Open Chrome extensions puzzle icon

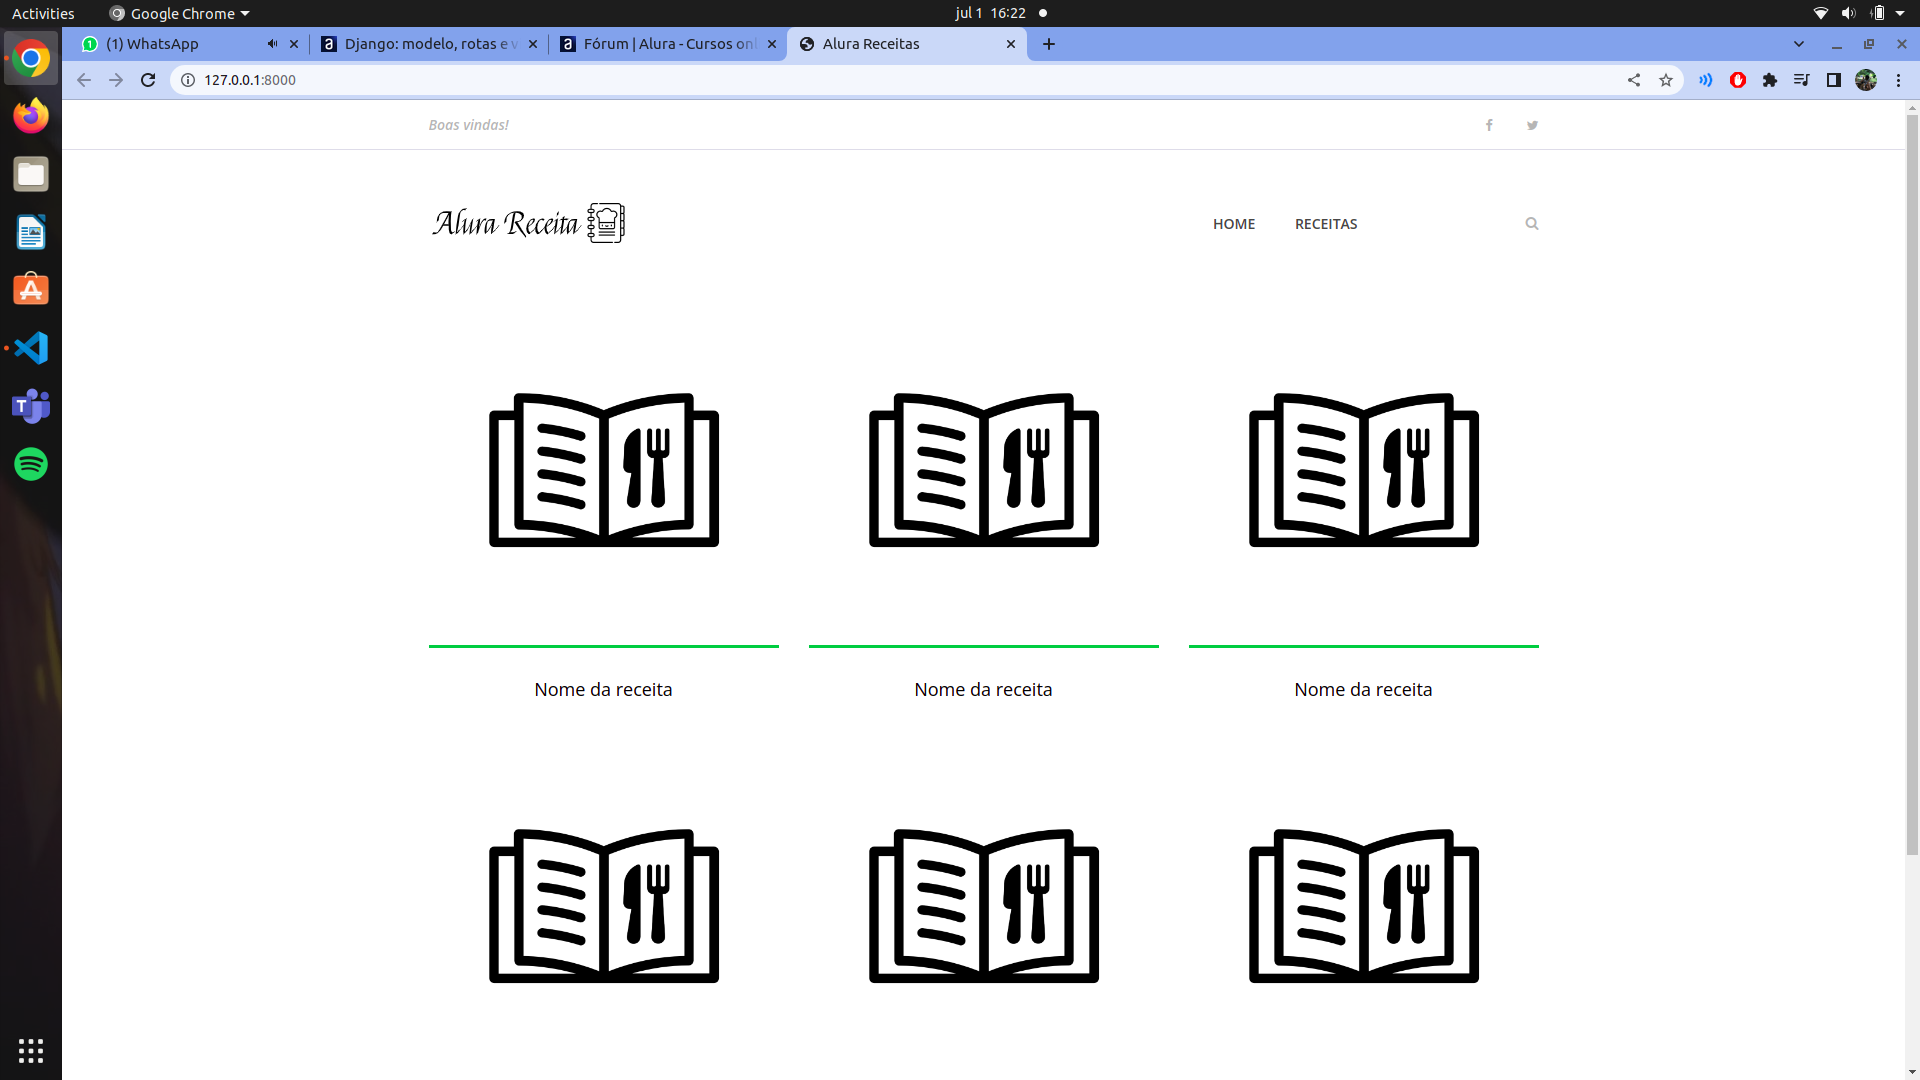tap(1770, 80)
